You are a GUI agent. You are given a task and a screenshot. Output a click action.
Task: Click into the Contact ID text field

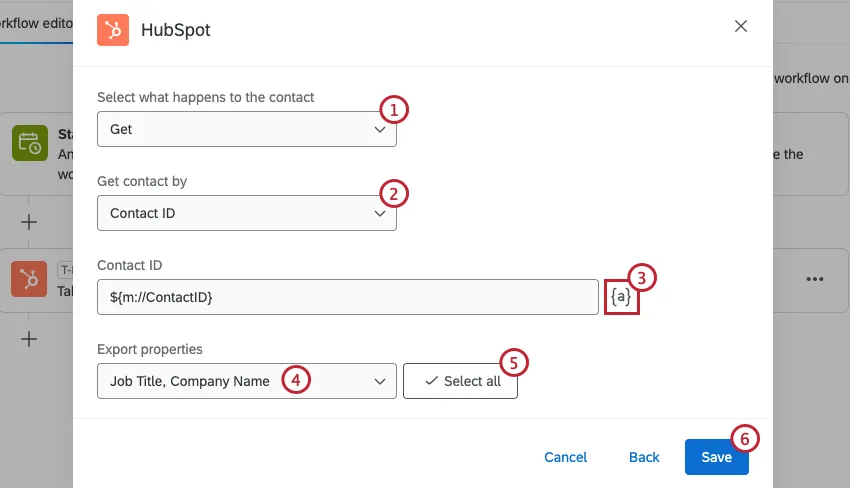[x=347, y=297]
